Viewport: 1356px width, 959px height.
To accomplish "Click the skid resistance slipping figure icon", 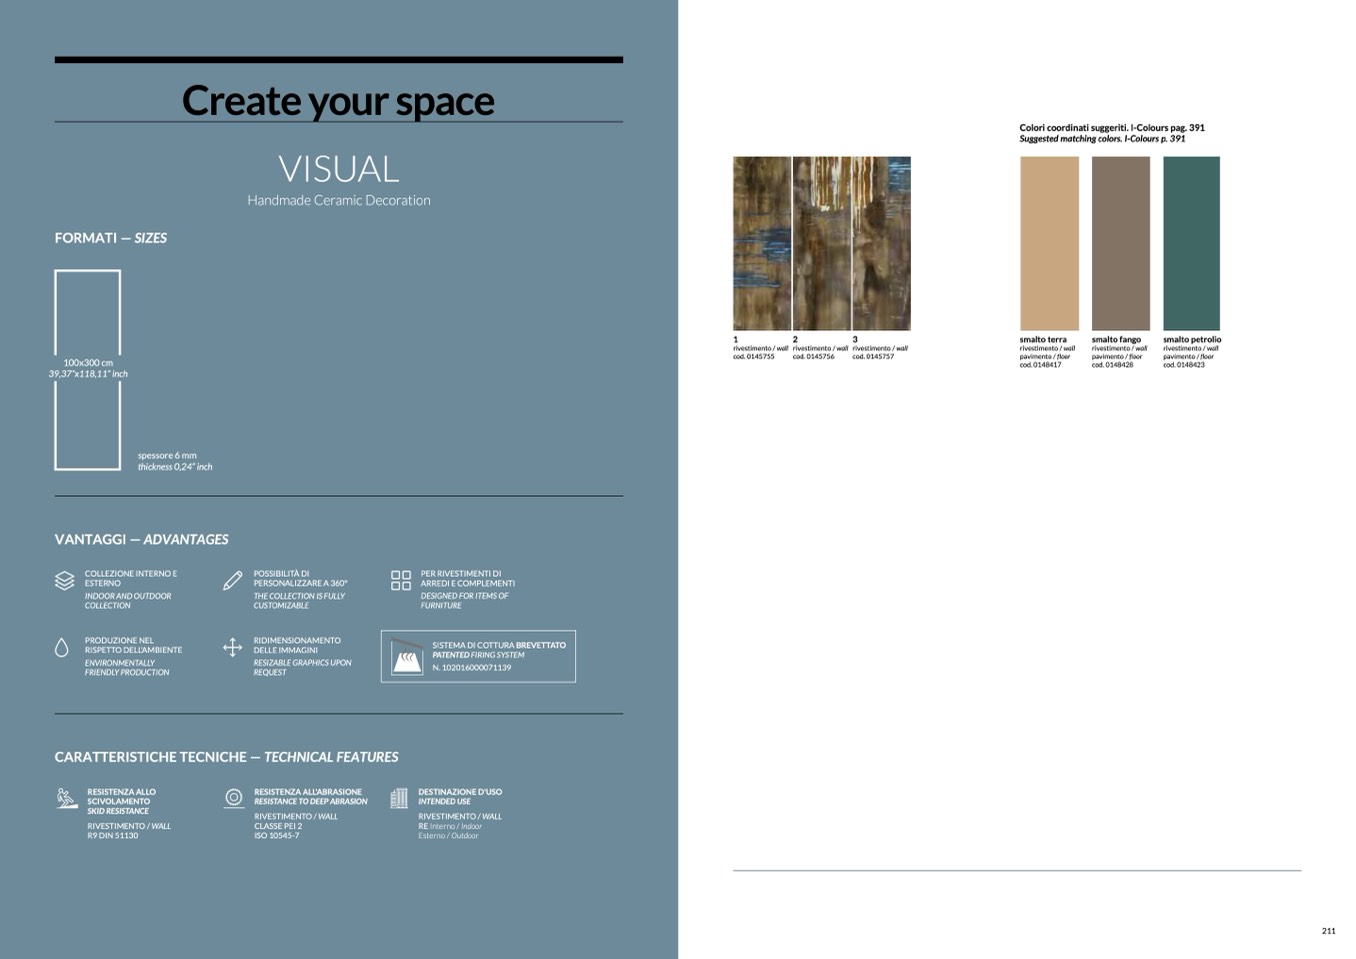I will [x=66, y=798].
